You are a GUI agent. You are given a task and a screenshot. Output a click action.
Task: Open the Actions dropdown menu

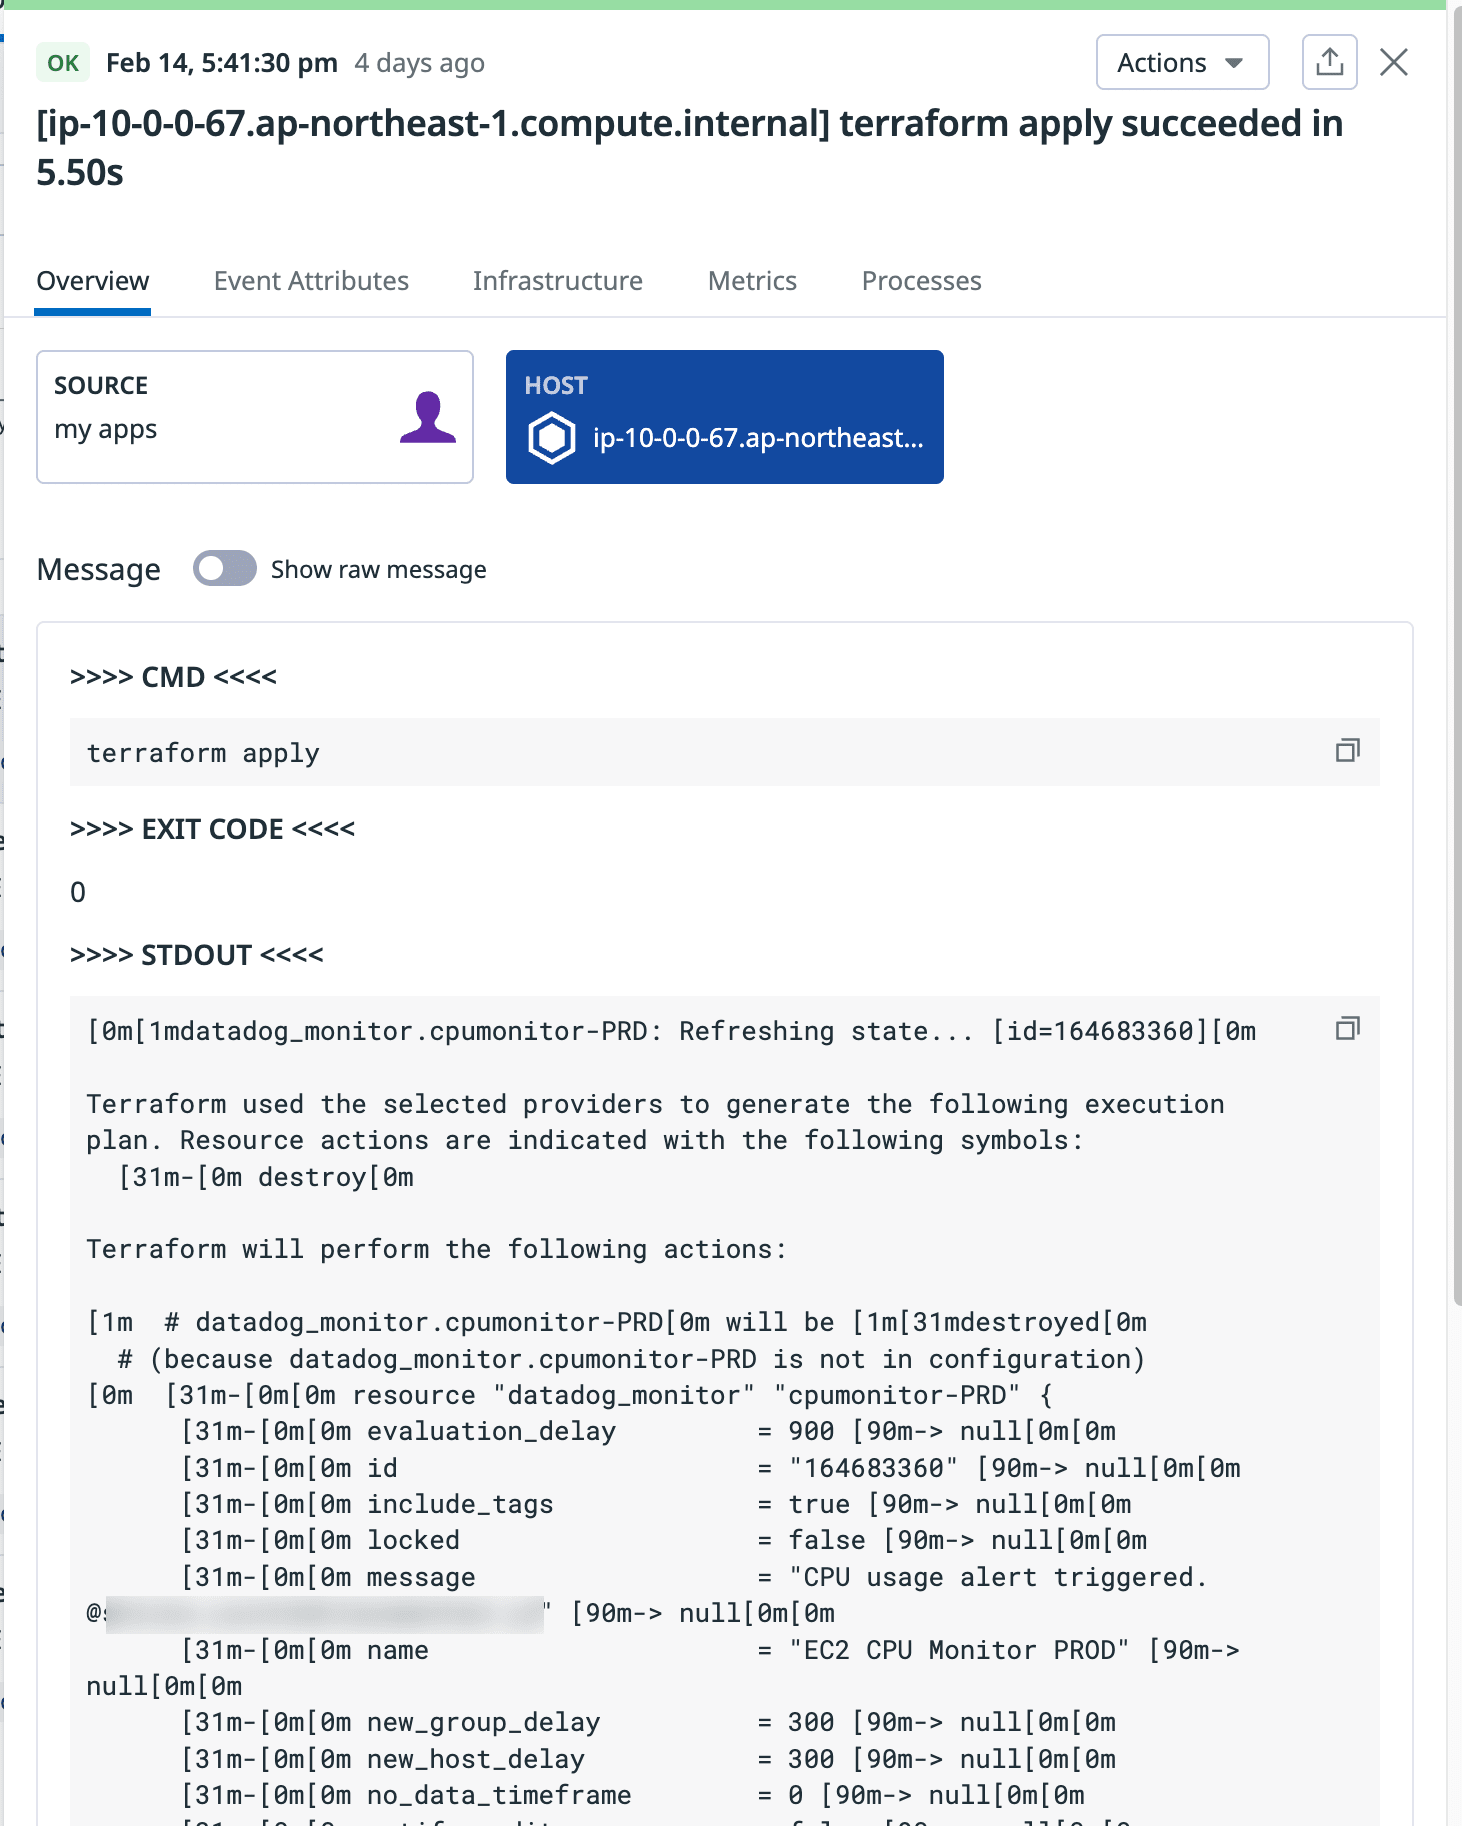click(x=1182, y=63)
